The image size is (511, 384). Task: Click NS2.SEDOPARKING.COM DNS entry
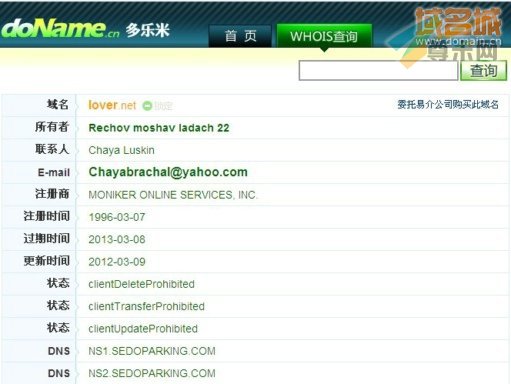click(152, 374)
